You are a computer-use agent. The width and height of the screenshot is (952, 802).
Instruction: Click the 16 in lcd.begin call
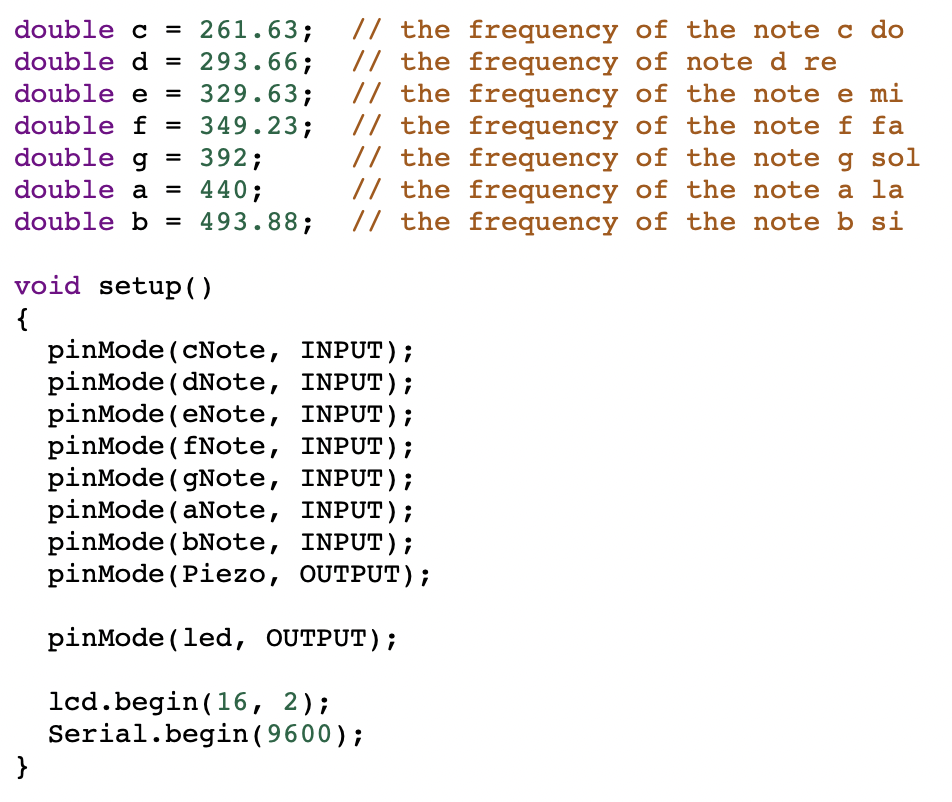click(232, 702)
